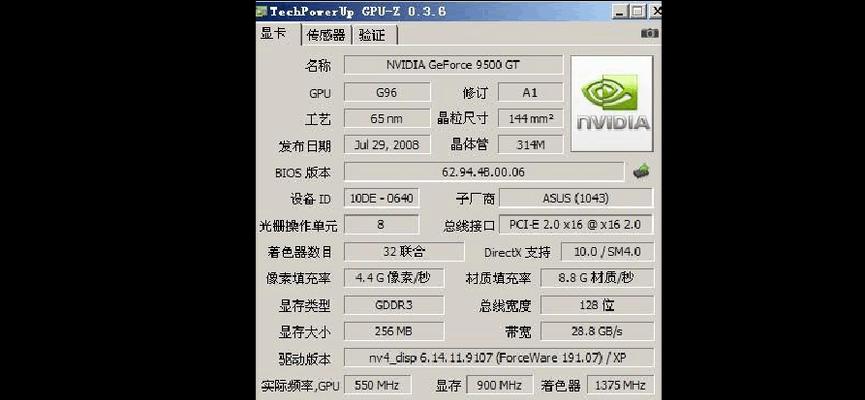
Task: Click the bus interface PCI-E 2.0 field
Action: point(576,225)
